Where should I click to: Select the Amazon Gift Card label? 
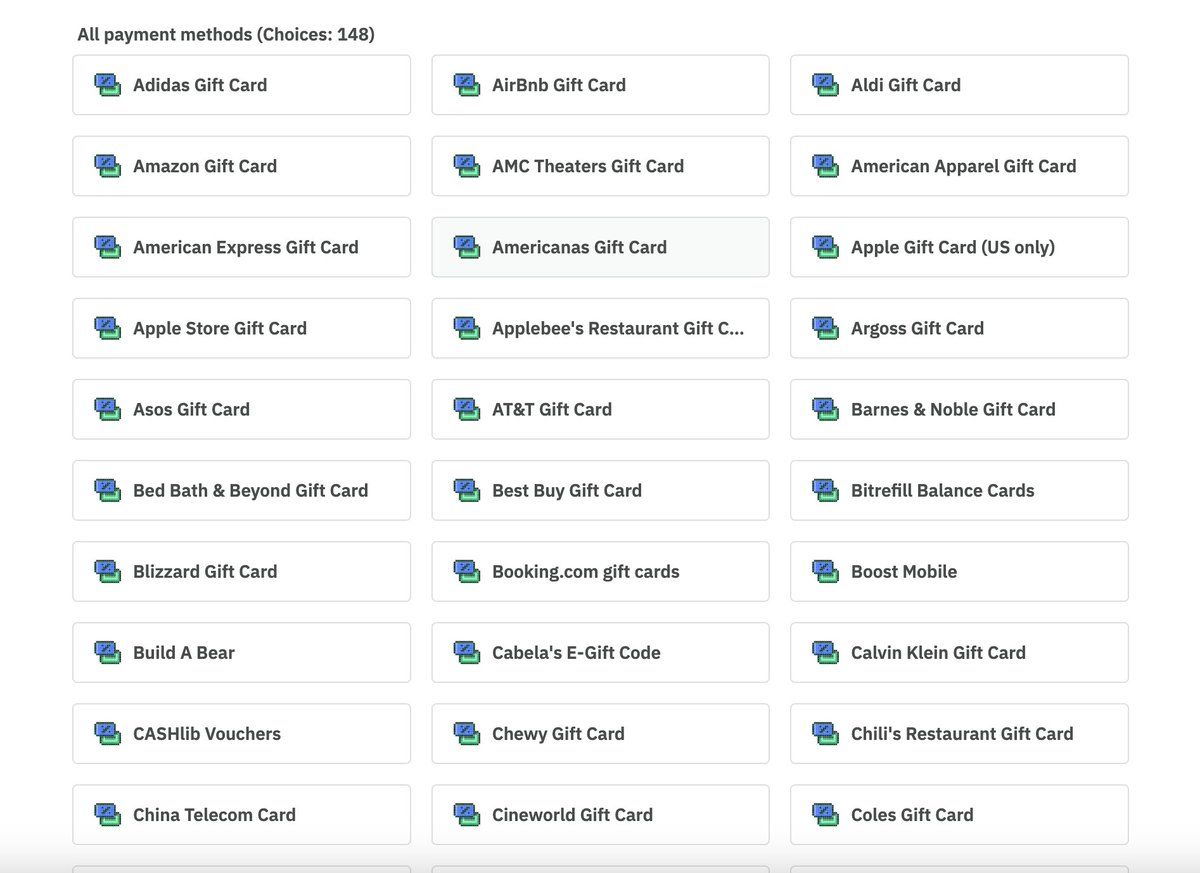coord(205,166)
